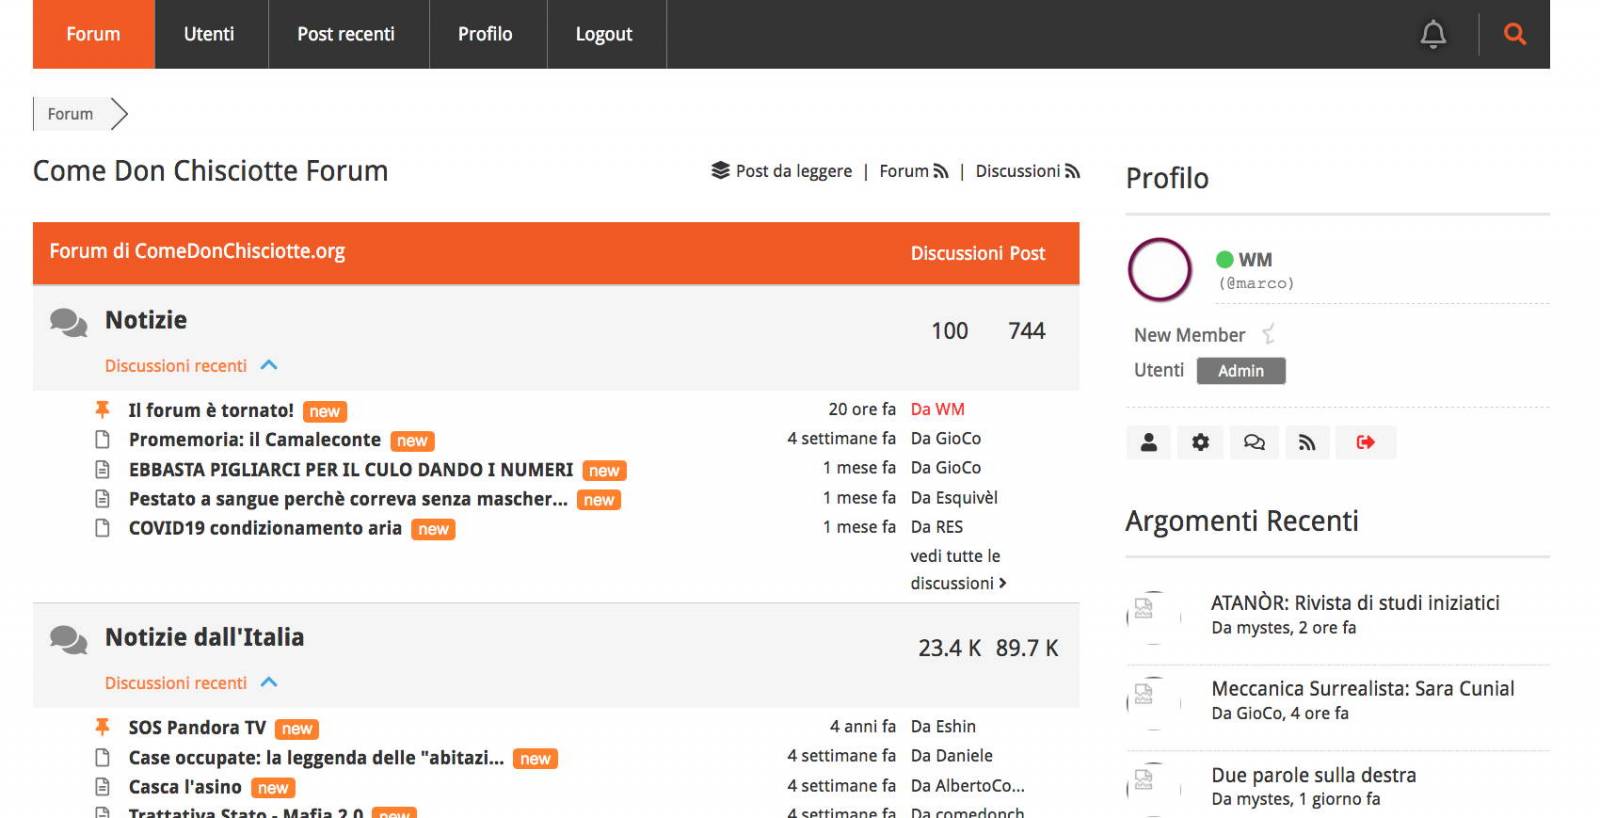Open the Notizie dall'Italia forum title

point(204,637)
